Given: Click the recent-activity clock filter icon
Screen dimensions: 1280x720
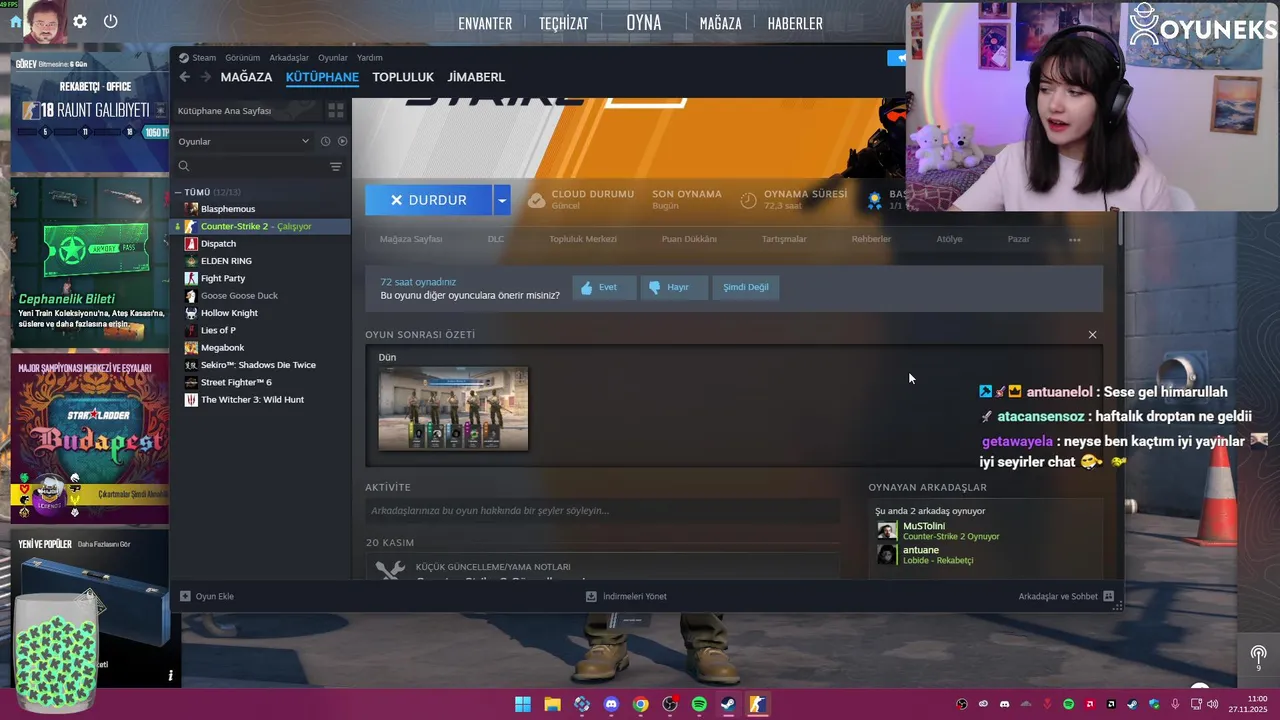Looking at the screenshot, I should point(325,141).
